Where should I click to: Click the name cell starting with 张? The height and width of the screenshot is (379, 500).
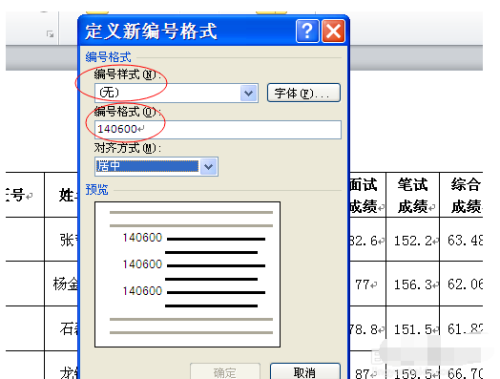point(61,240)
